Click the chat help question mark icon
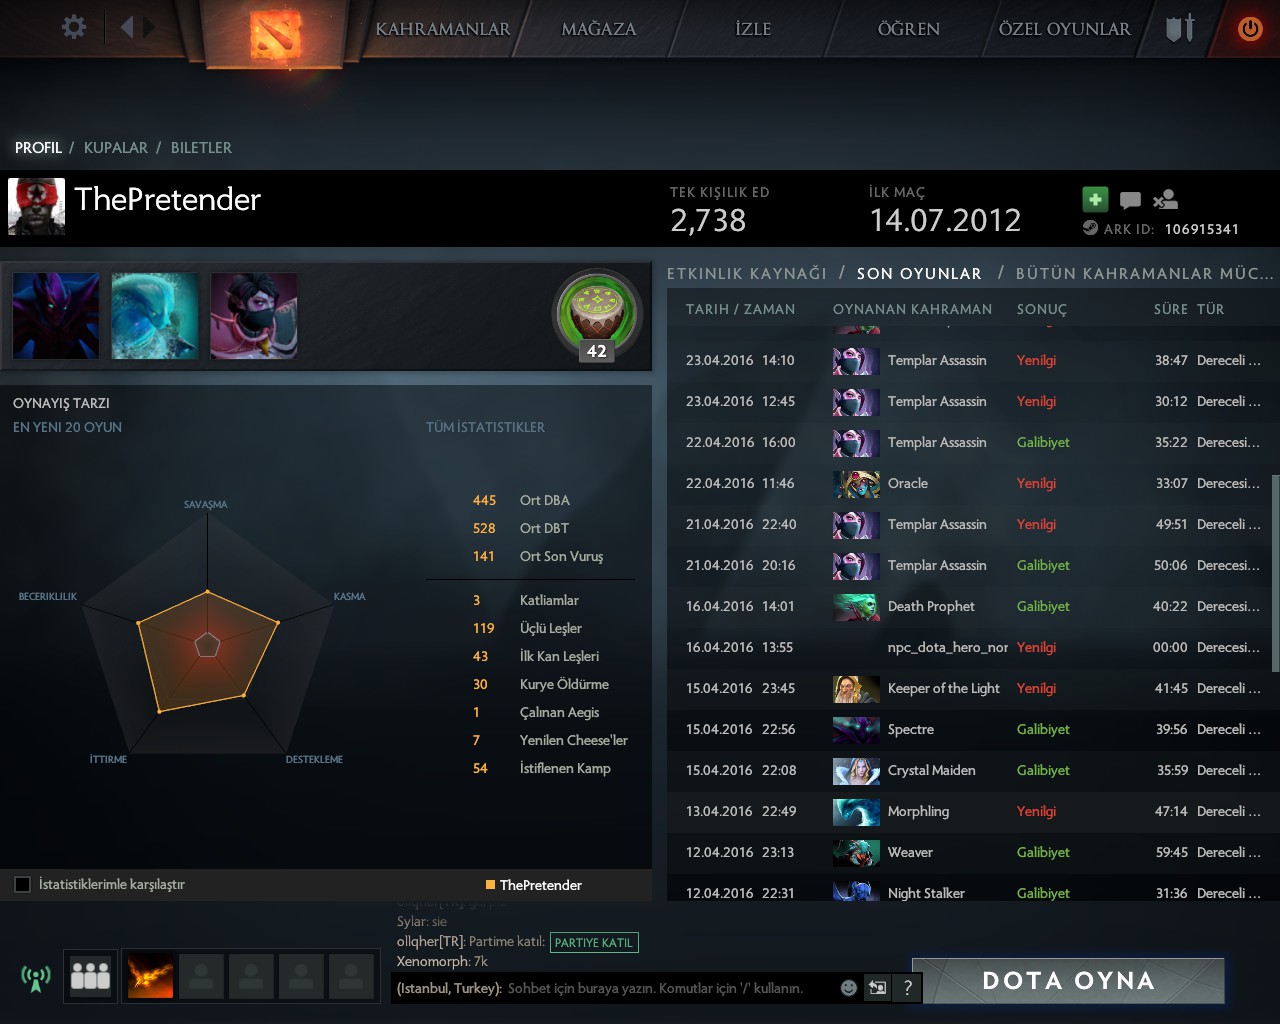 pos(907,988)
